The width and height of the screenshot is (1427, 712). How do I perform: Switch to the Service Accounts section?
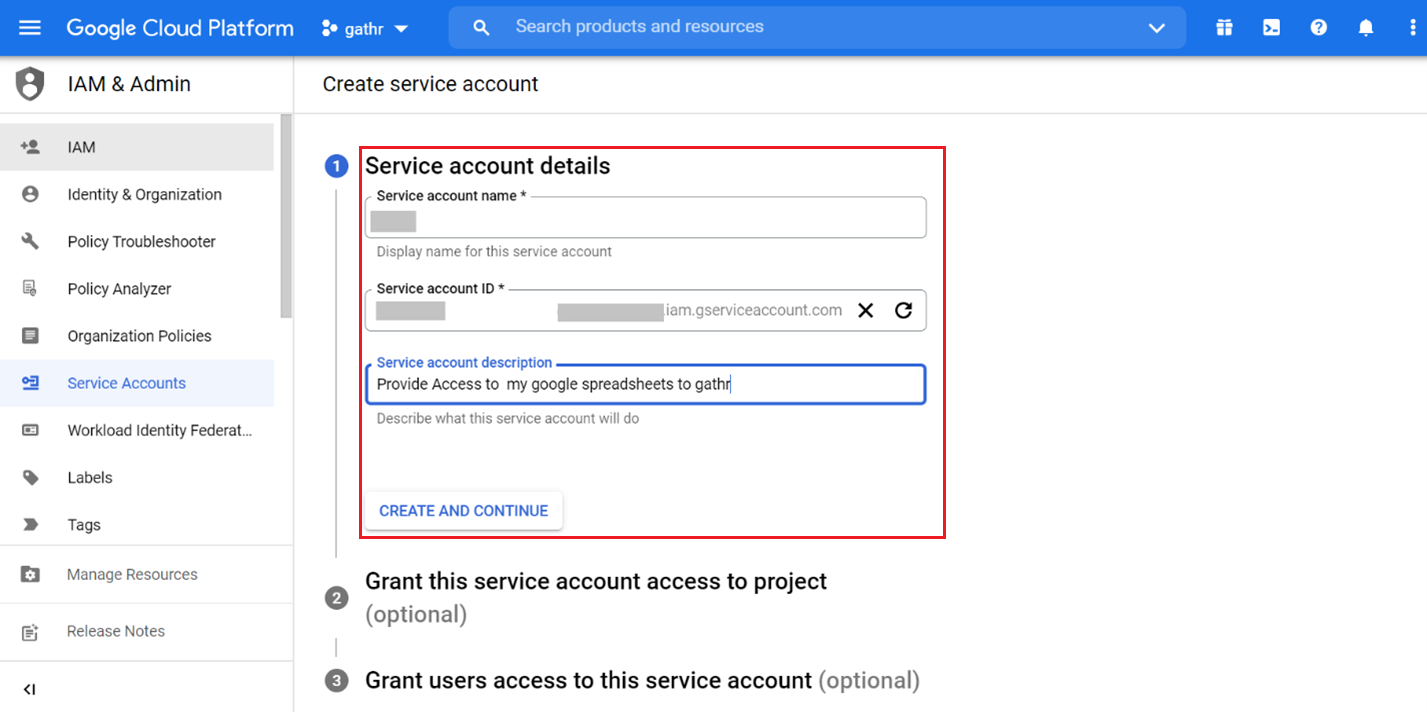pos(125,383)
